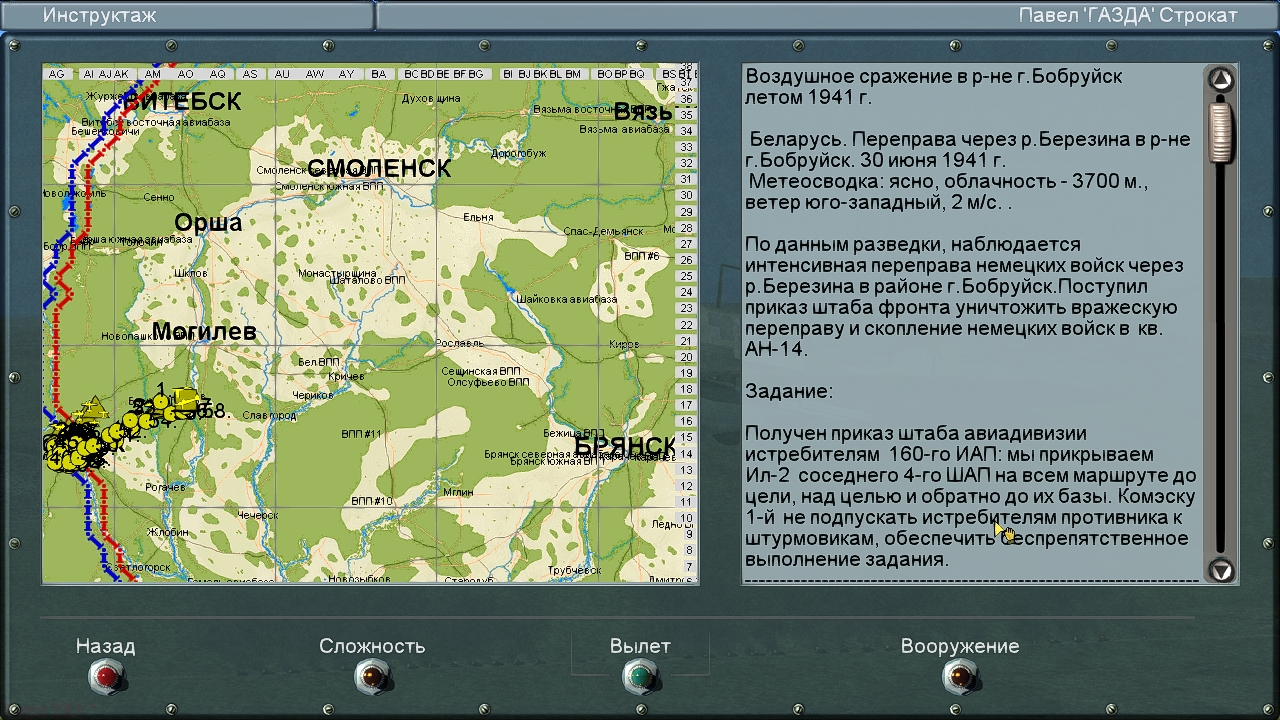This screenshot has width=1280, height=720.
Task: Select СМОЛЕНСК city label on the map
Action: click(379, 168)
